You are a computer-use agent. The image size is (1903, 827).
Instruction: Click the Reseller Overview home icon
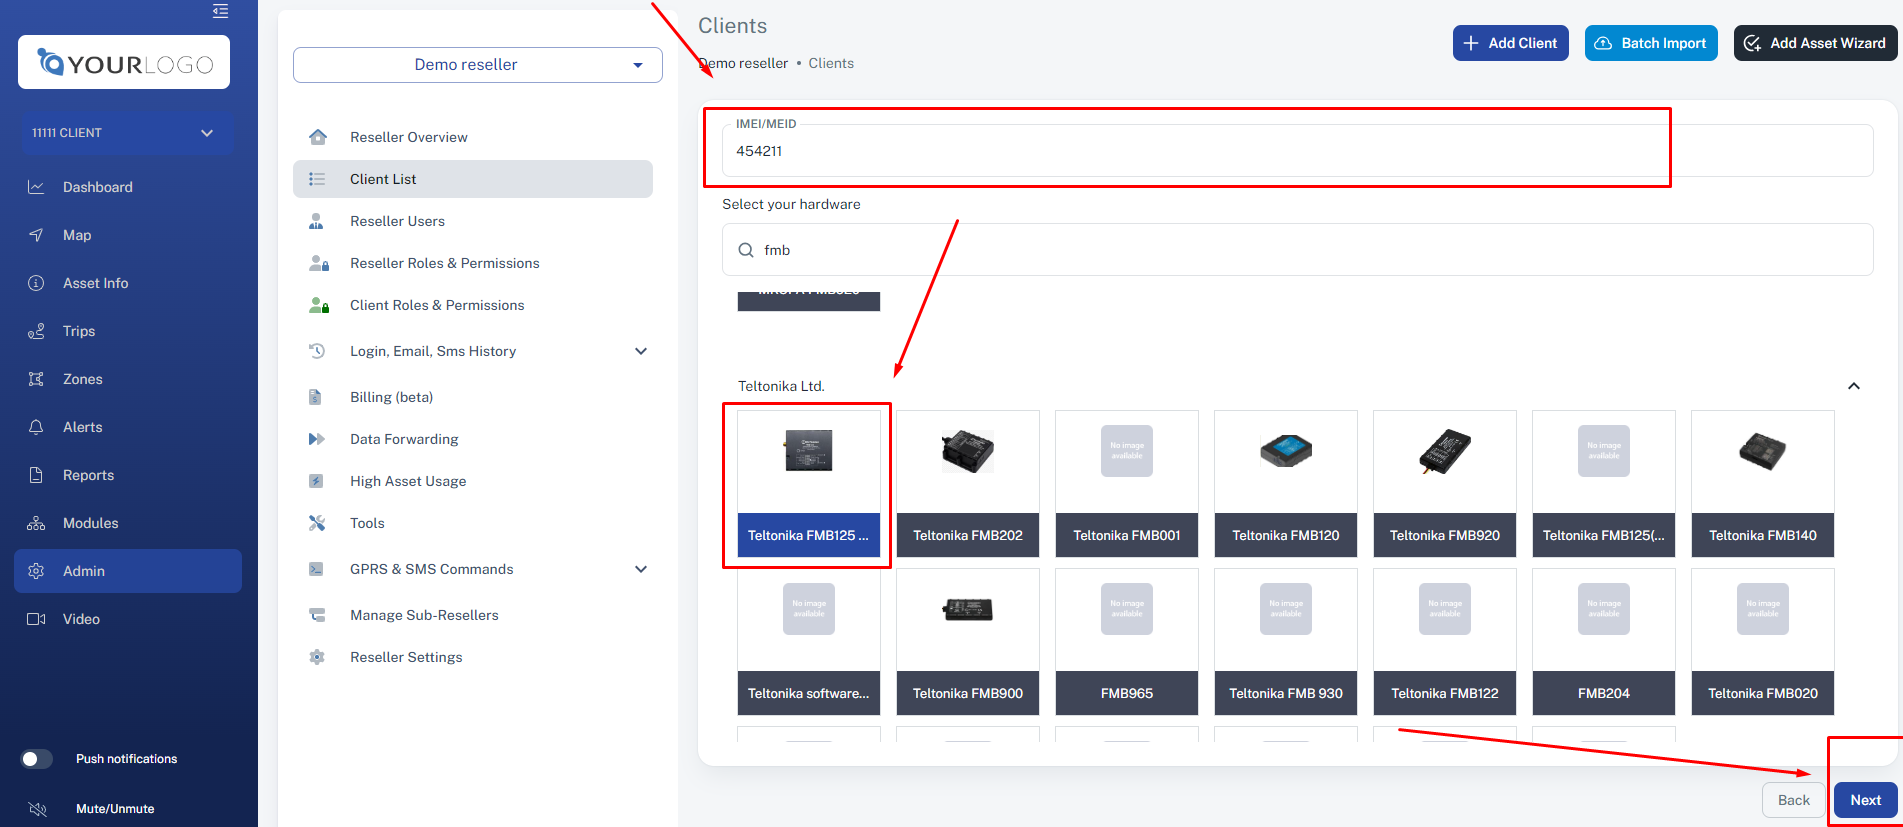tap(318, 137)
